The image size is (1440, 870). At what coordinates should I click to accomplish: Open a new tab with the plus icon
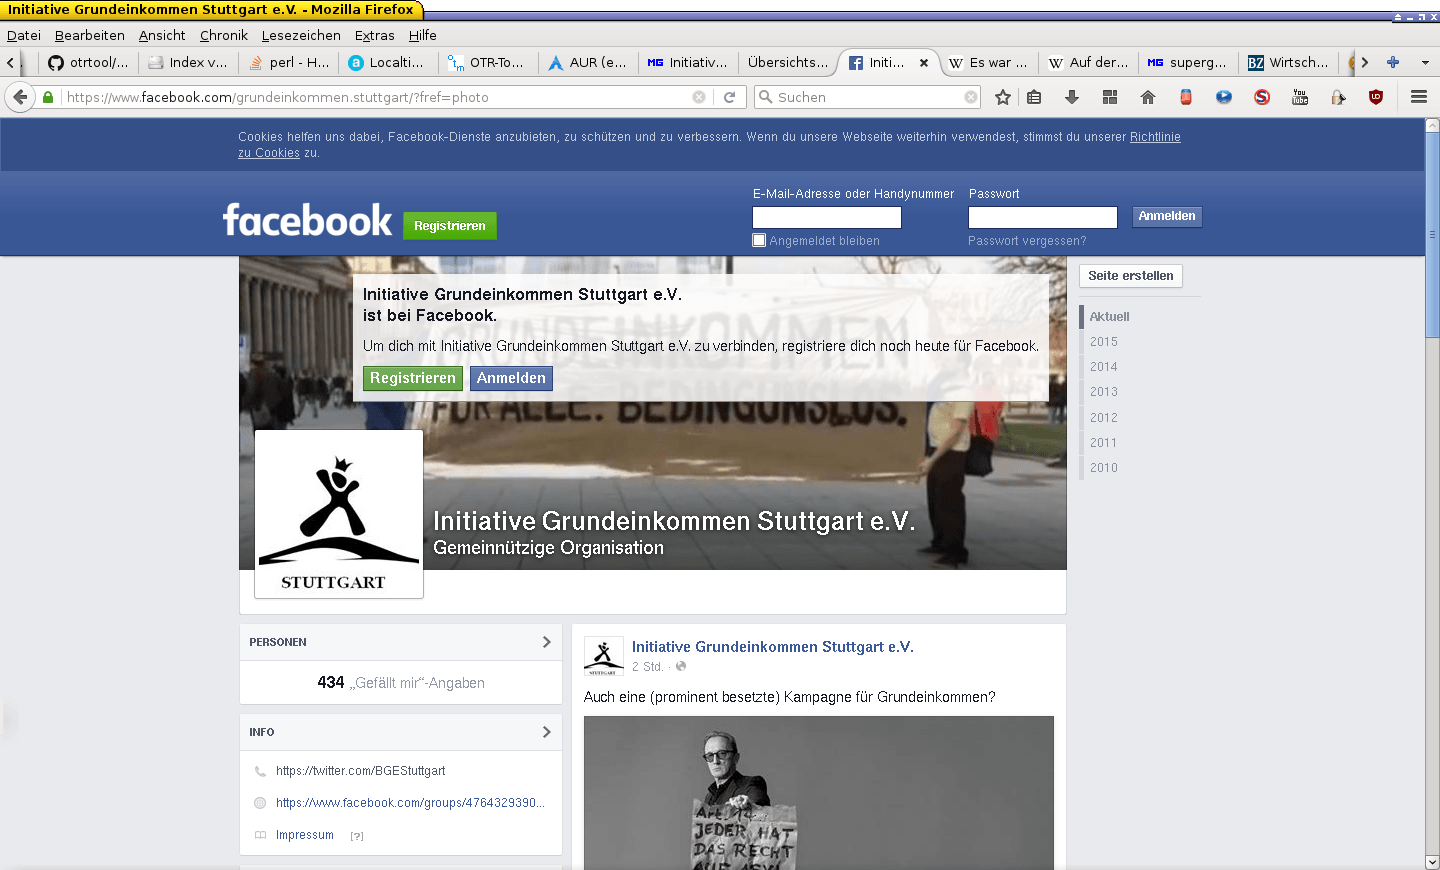[x=1393, y=62]
